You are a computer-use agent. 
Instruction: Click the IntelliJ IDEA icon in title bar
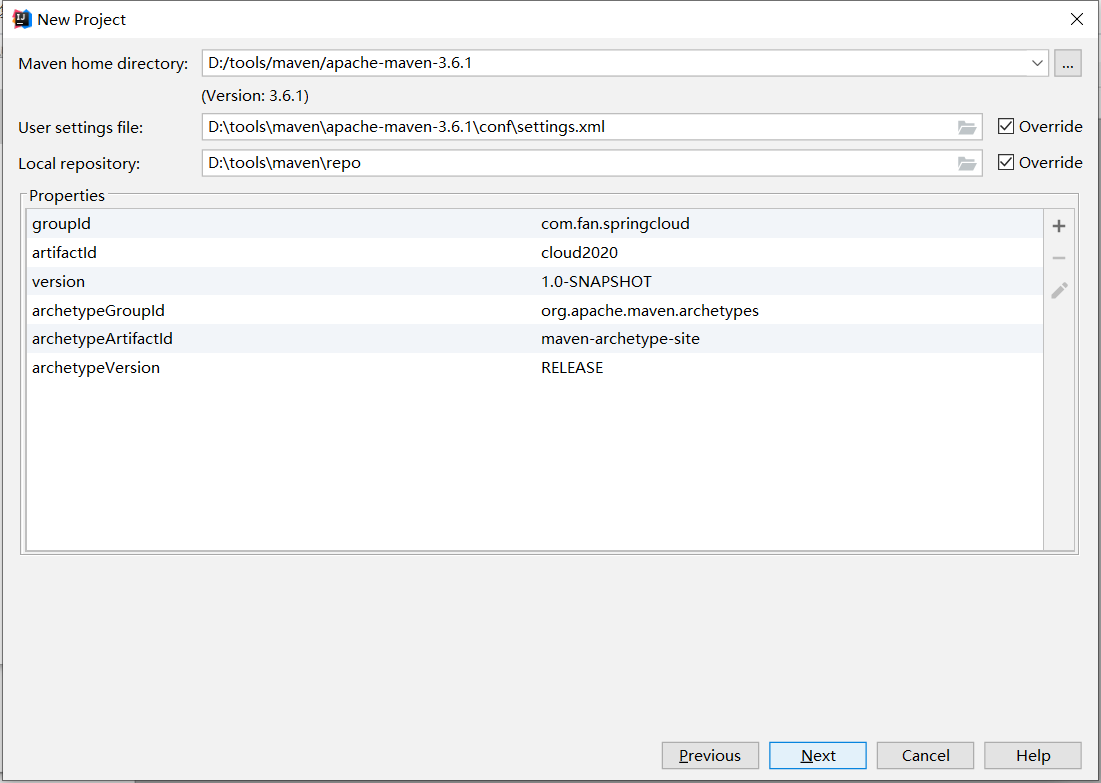[x=22, y=19]
